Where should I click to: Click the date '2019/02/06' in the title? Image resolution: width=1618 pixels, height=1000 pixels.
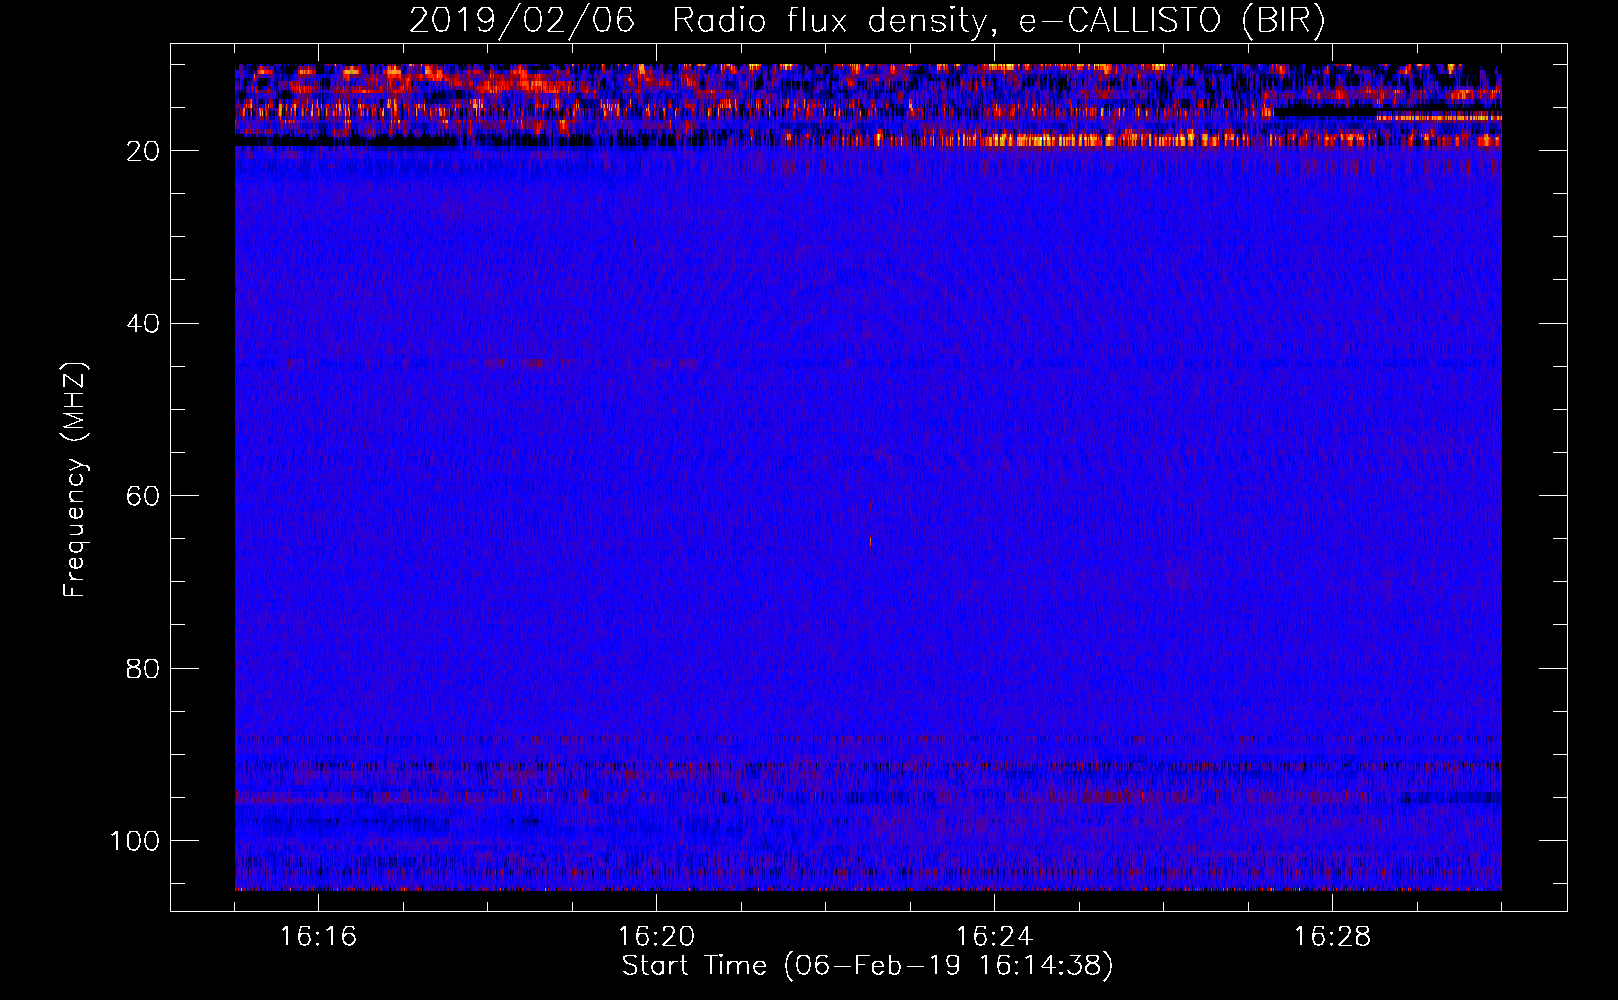[522, 20]
